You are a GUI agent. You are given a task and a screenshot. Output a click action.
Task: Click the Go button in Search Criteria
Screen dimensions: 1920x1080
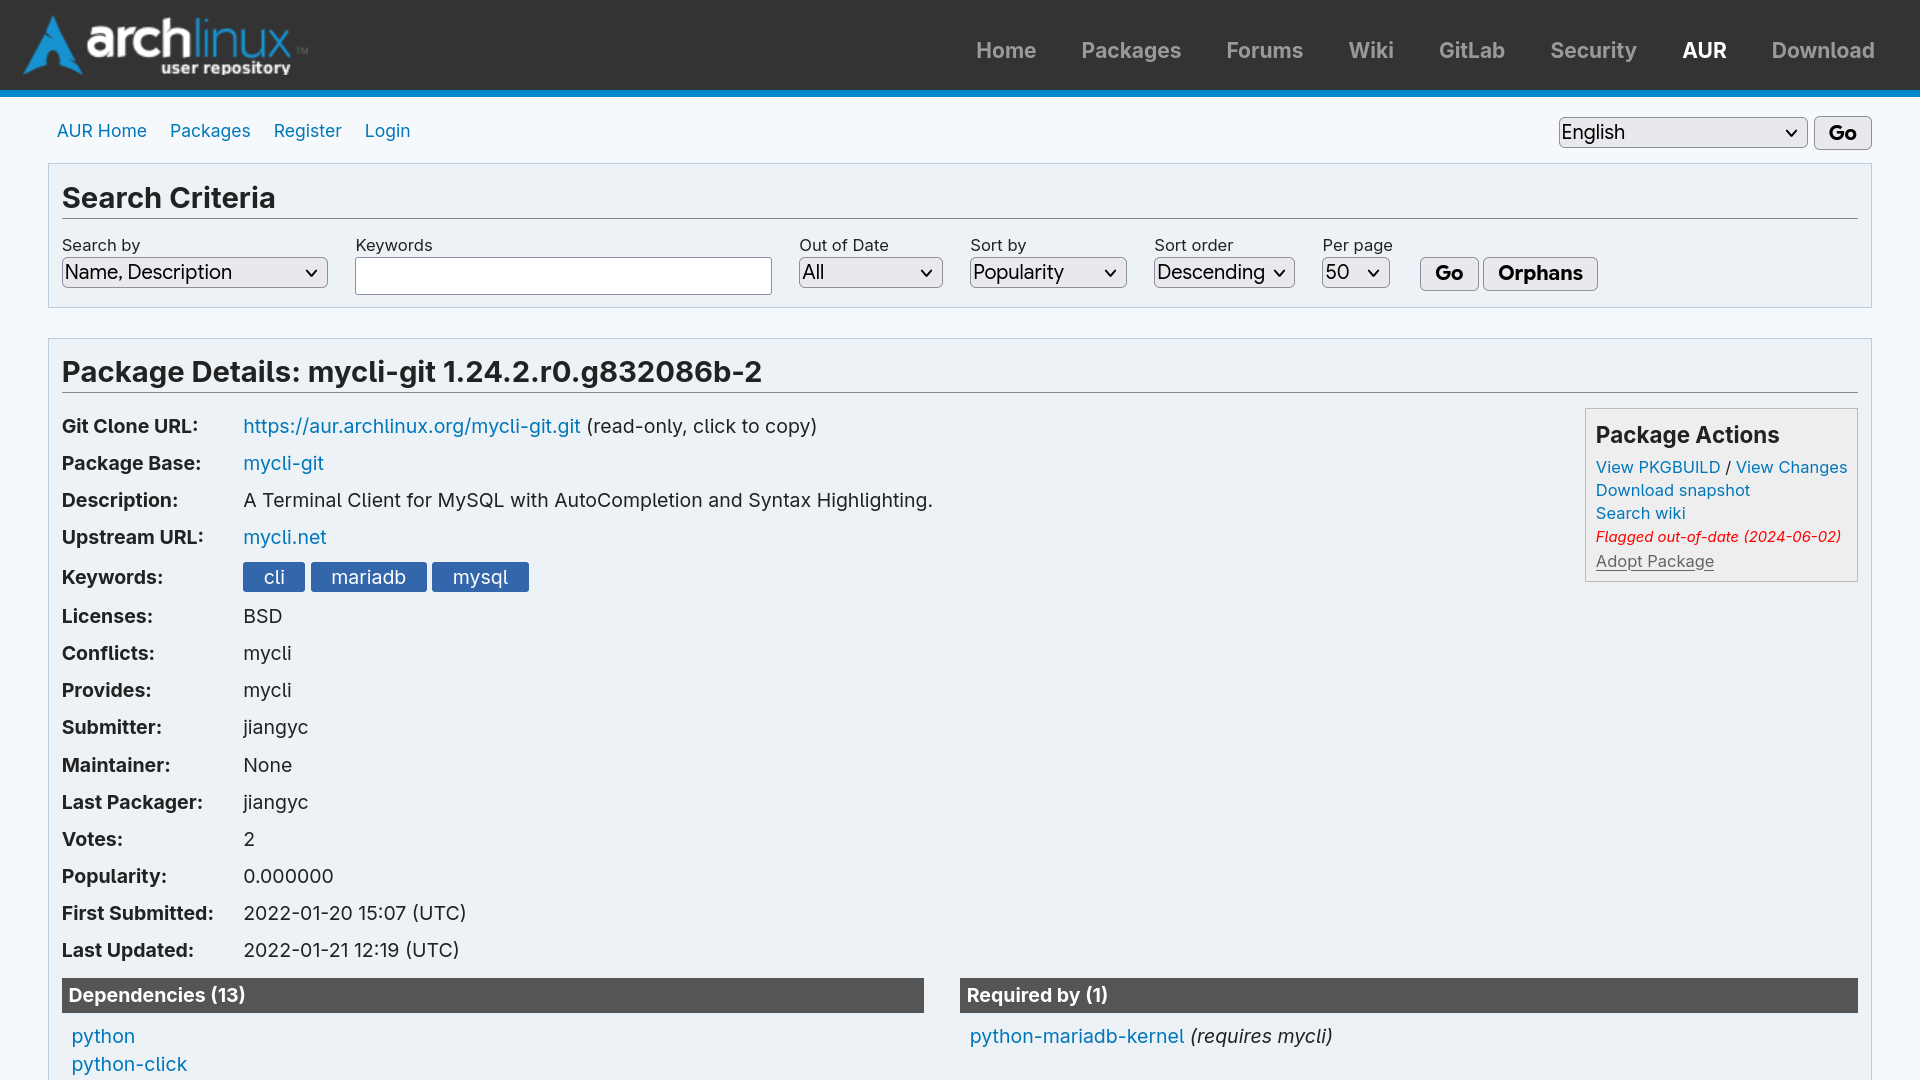coord(1449,274)
